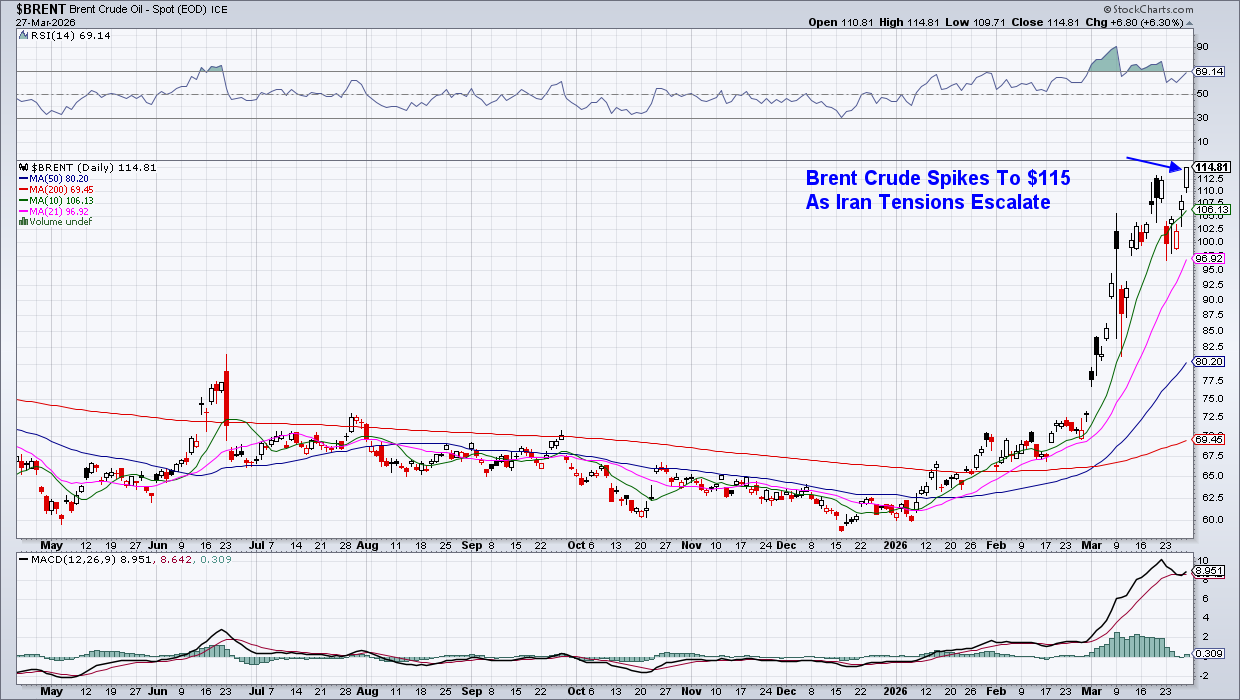Select the 2026 label on the x-axis

[x=896, y=546]
